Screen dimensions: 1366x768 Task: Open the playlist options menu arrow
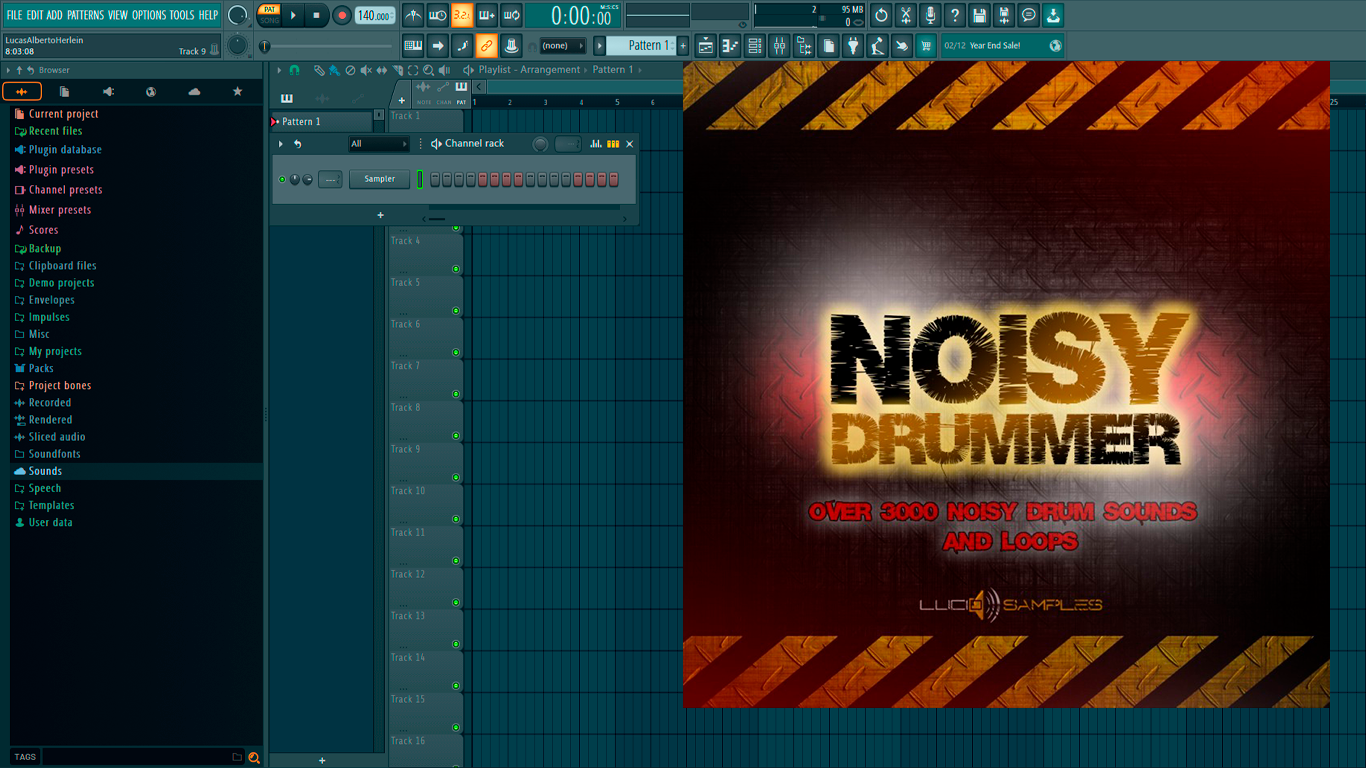click(280, 70)
